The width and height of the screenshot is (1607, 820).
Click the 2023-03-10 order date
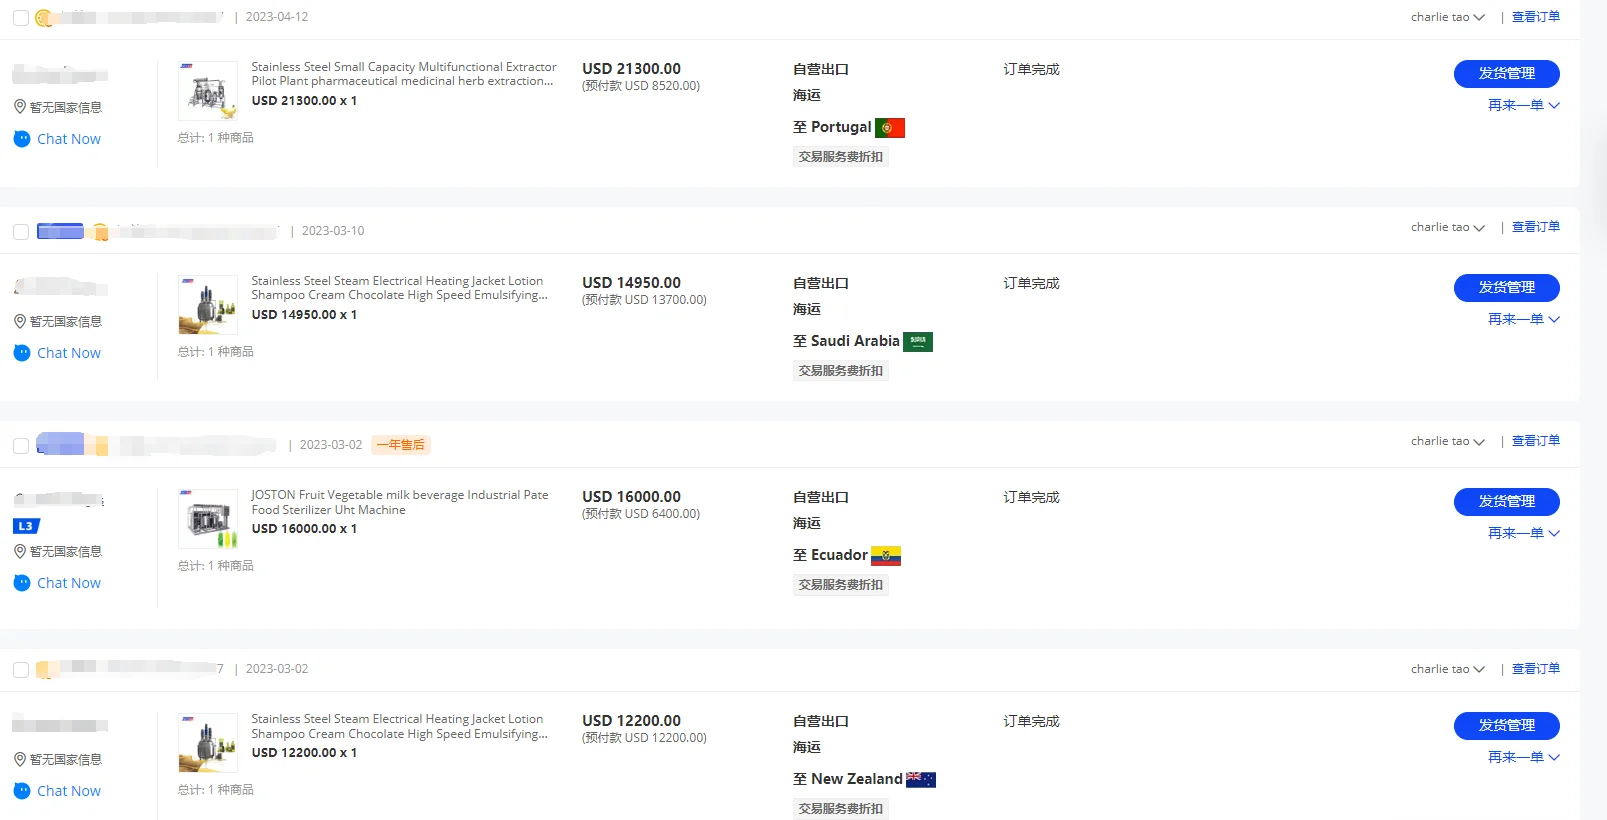tap(333, 231)
